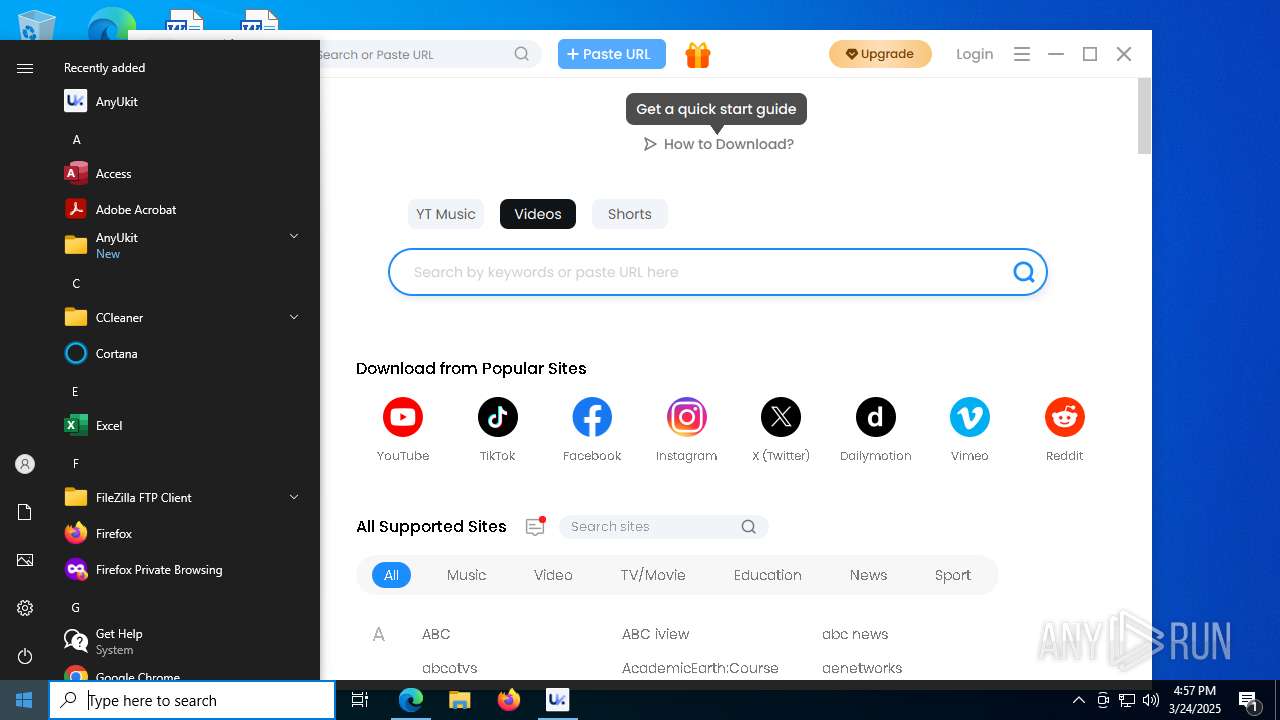Open the Dailymotion site icon
The width and height of the screenshot is (1280, 720).
[876, 417]
